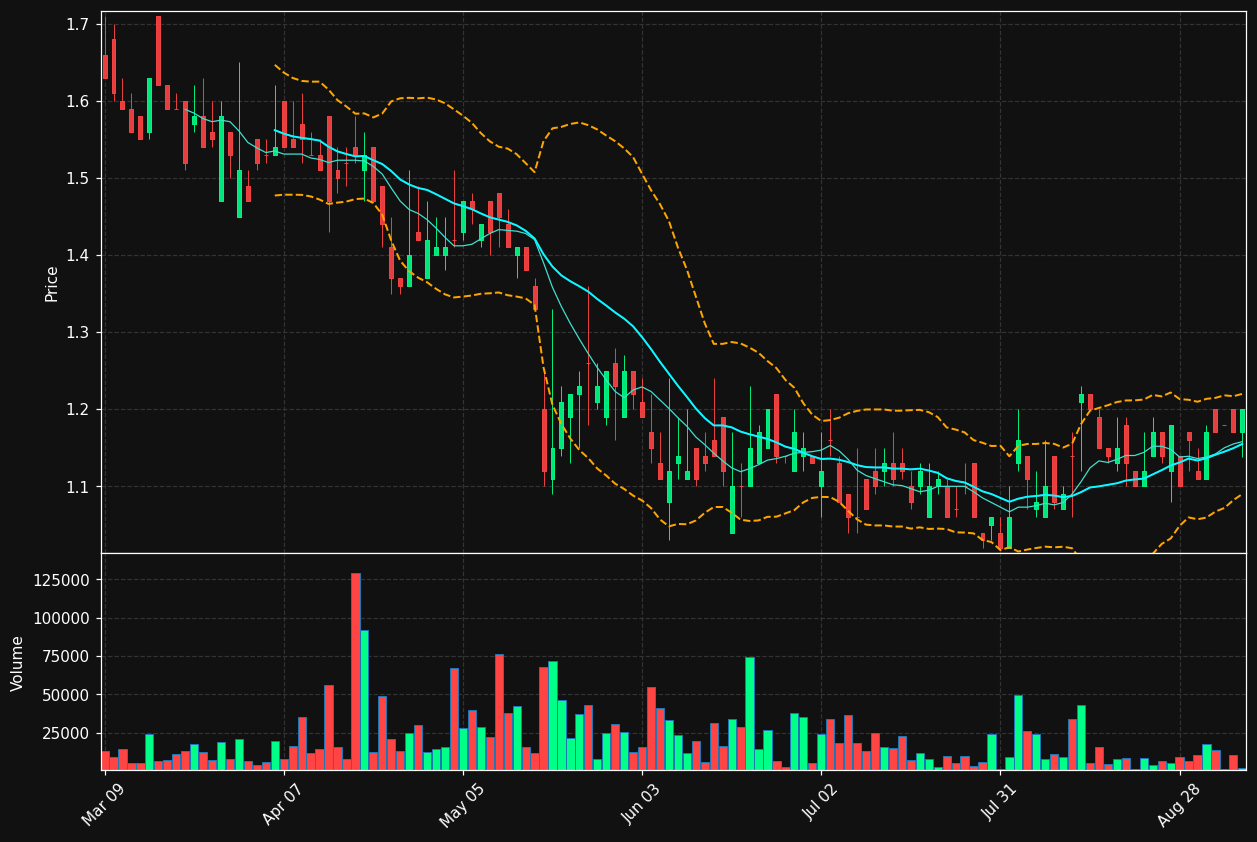Viewport: 1257px width, 842px height.
Task: Select the 1.5 price axis label
Action: (78, 178)
